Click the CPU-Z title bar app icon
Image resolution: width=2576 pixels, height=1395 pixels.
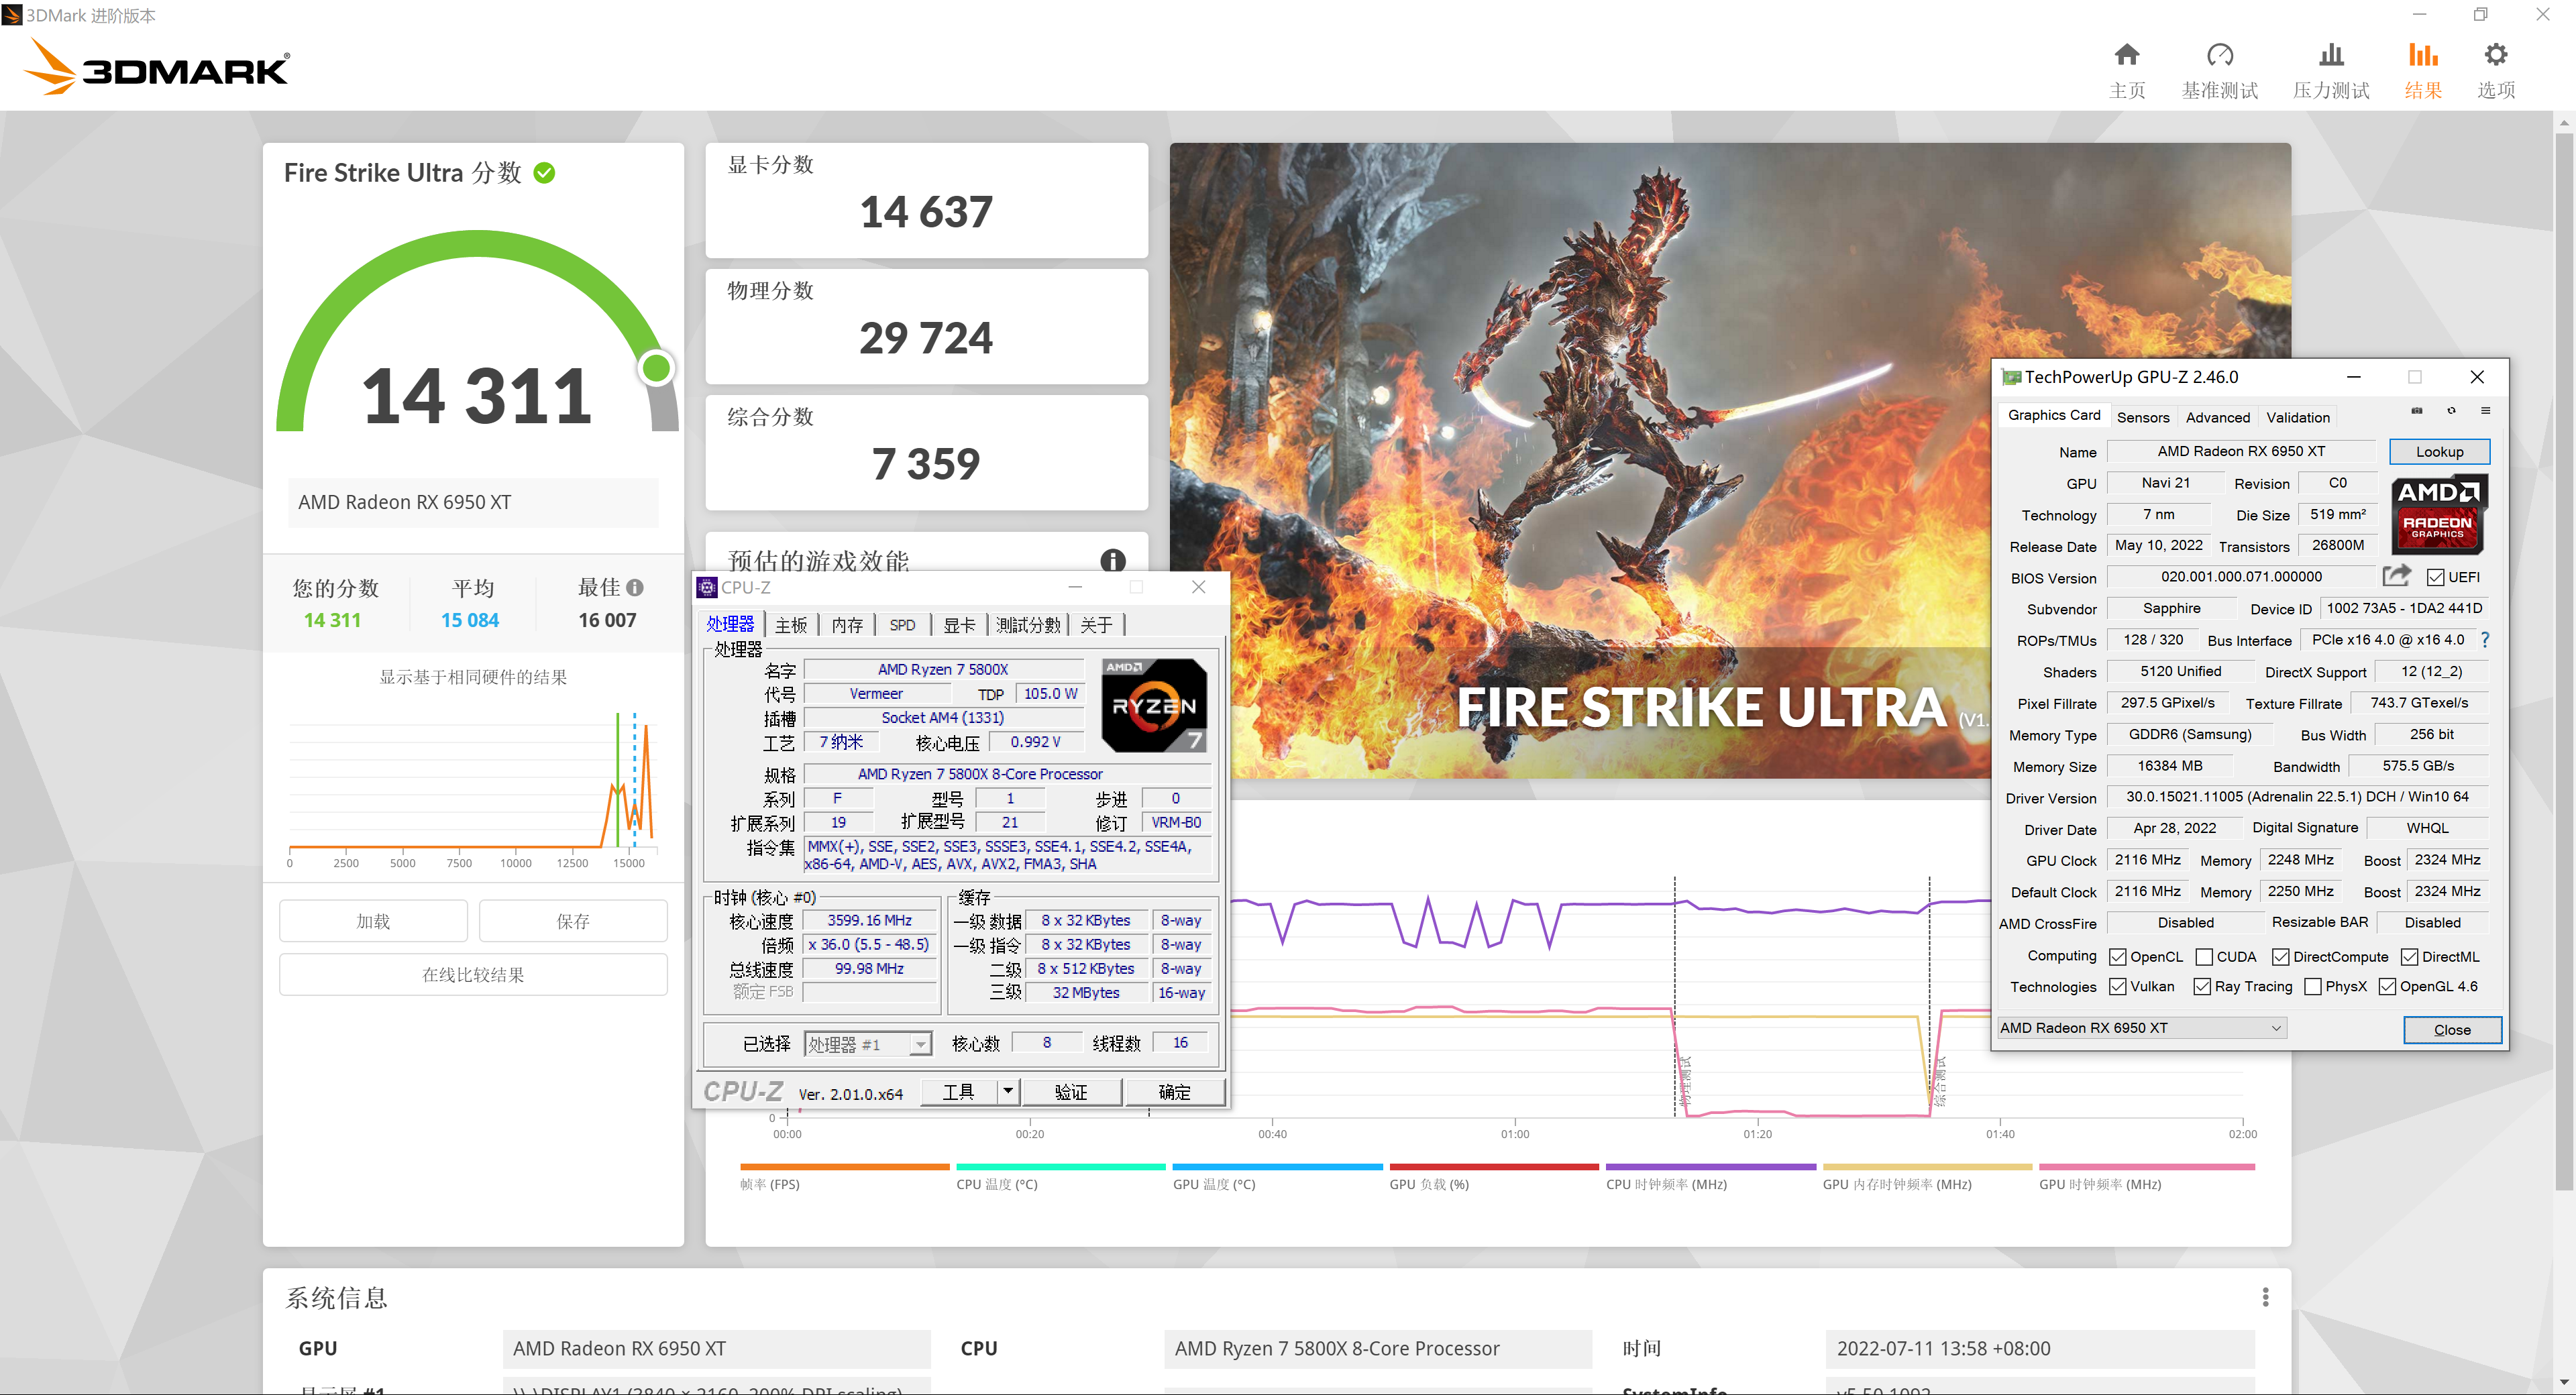706,587
